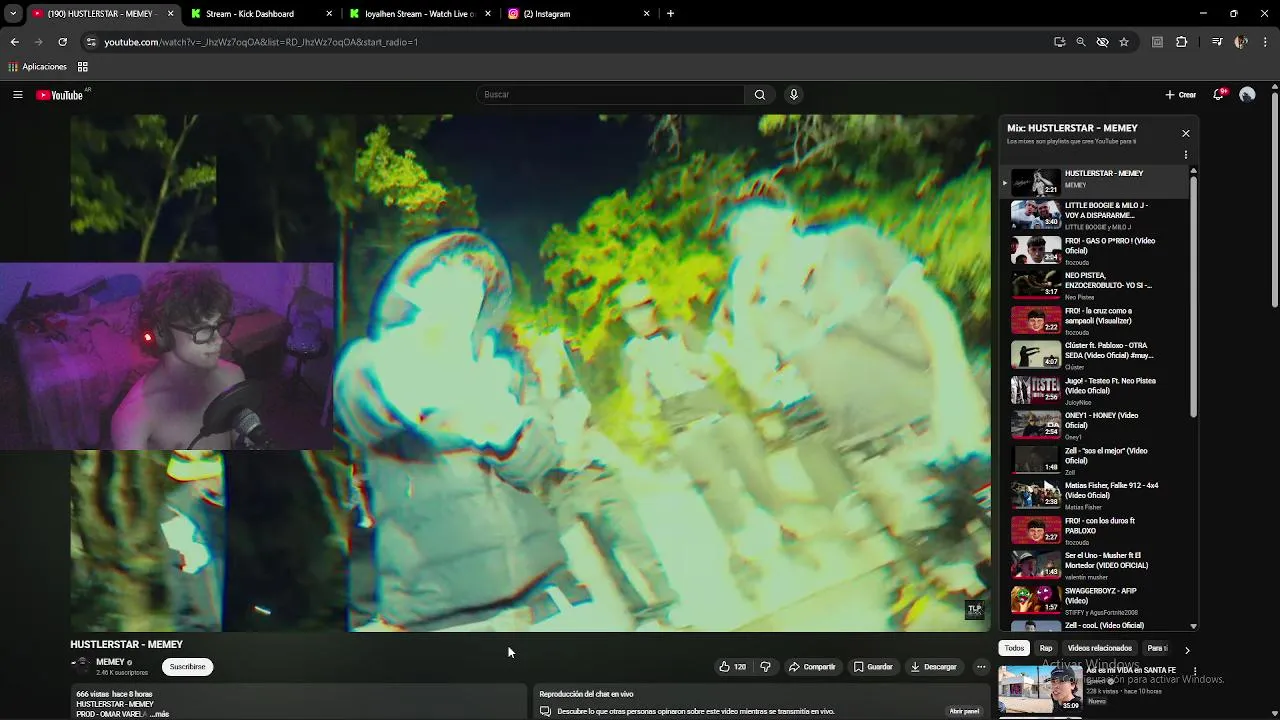This screenshot has height=720, width=1280.
Task: Click the Crear button
Action: pyautogui.click(x=1181, y=95)
